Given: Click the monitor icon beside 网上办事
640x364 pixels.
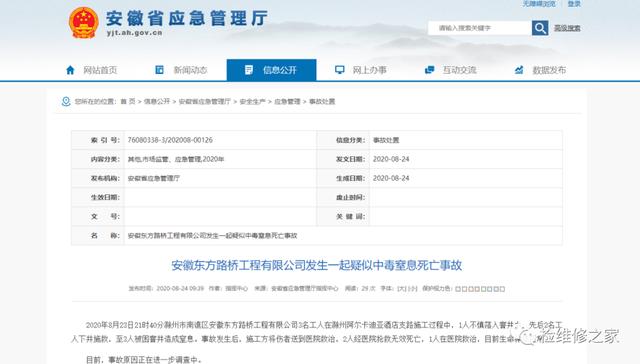Looking at the screenshot, I should (x=340, y=70).
